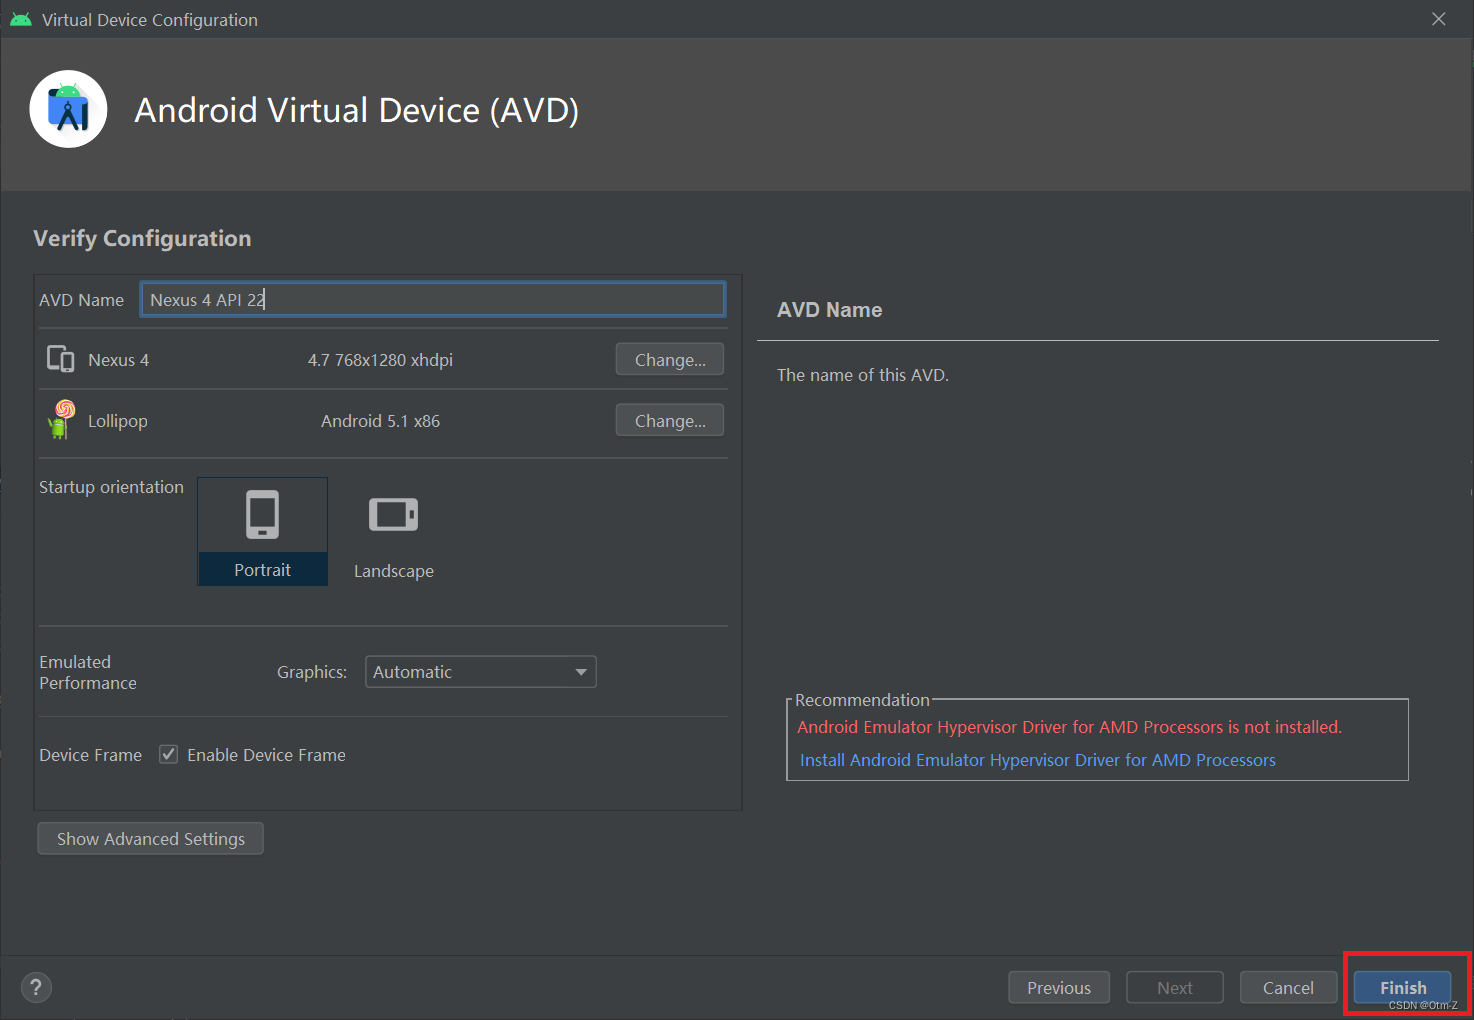Open the Graphics Automatic dropdown
The height and width of the screenshot is (1020, 1474).
[481, 672]
